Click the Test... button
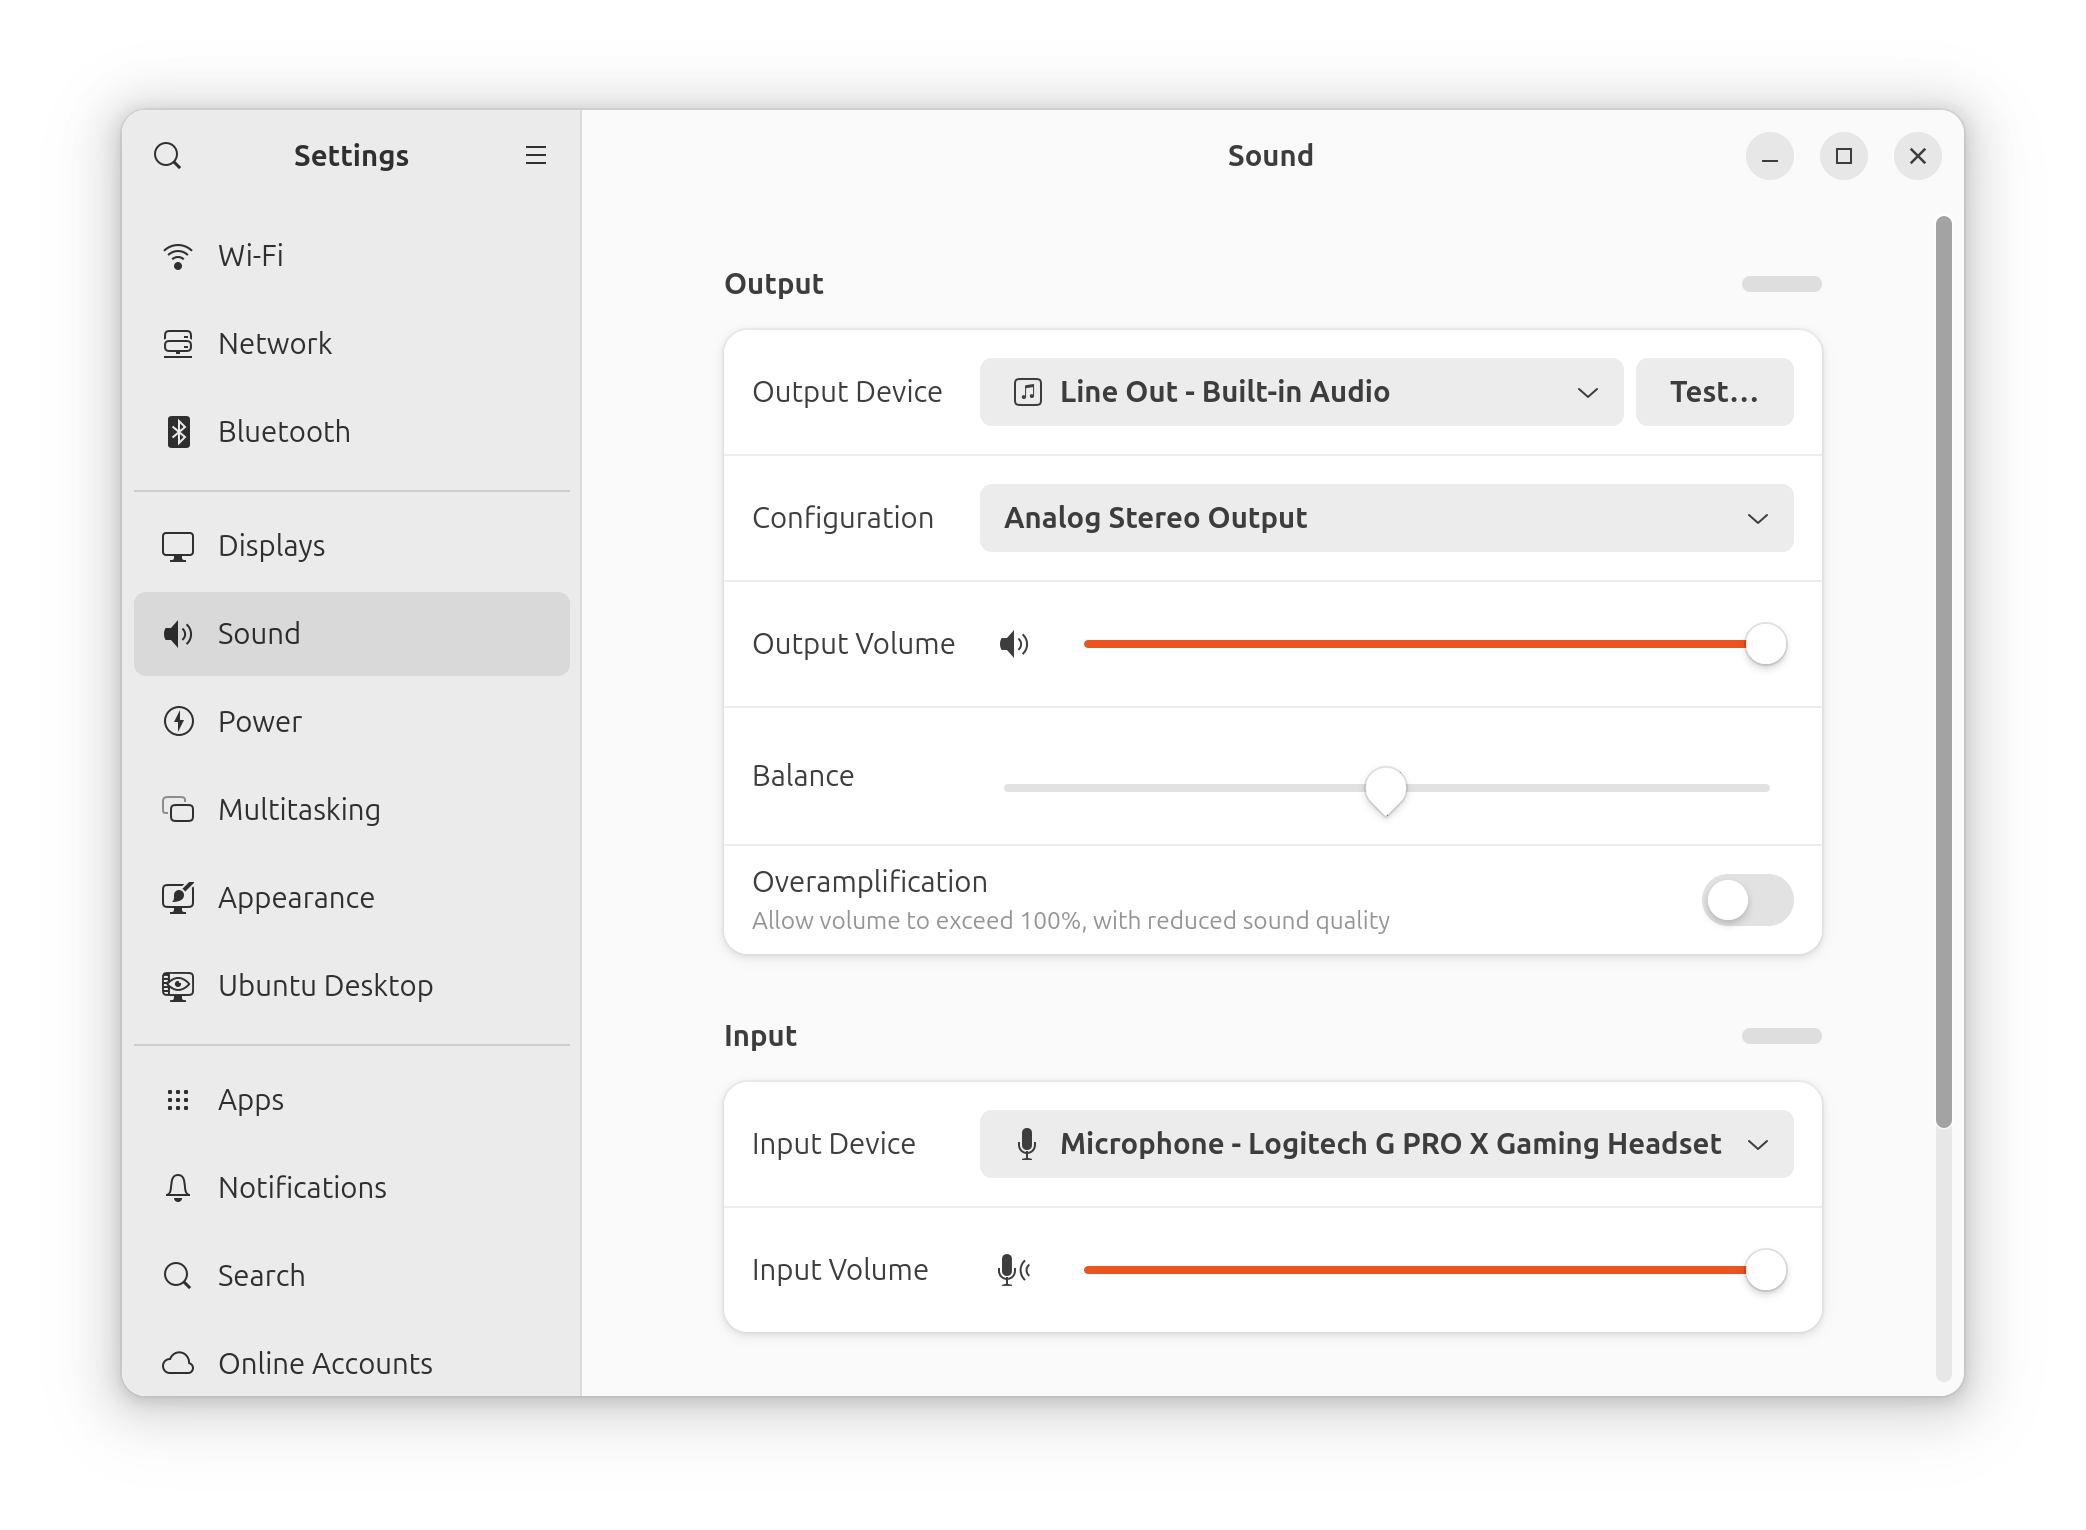The height and width of the screenshot is (1530, 2086). (x=1714, y=392)
